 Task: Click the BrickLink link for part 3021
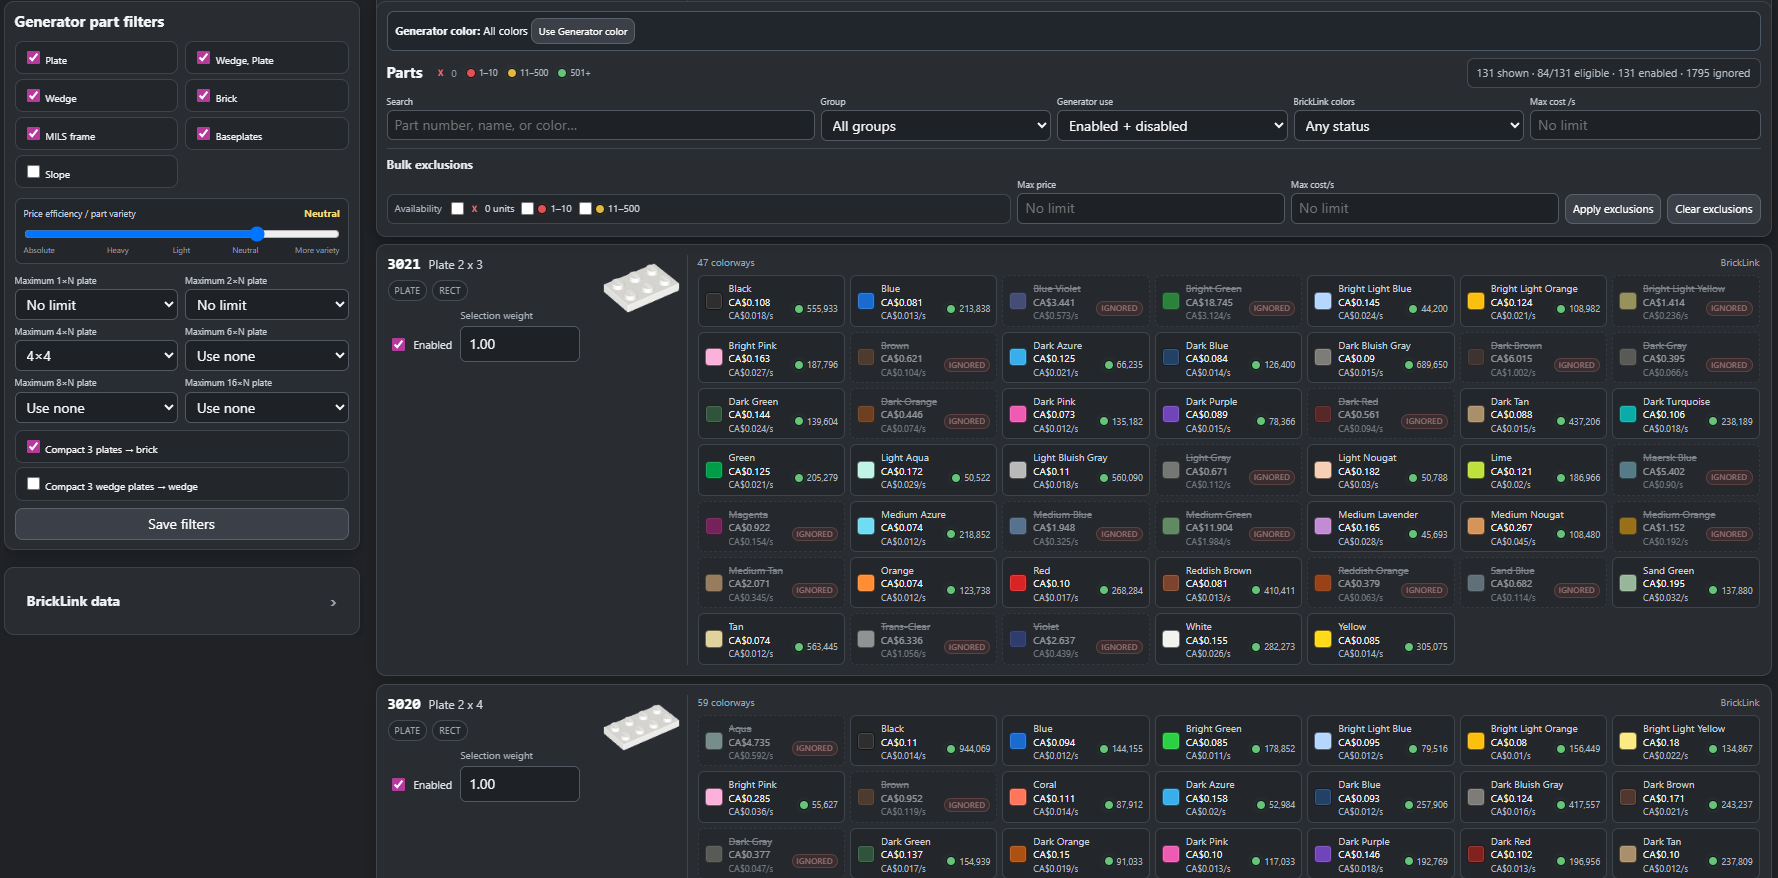point(1739,263)
